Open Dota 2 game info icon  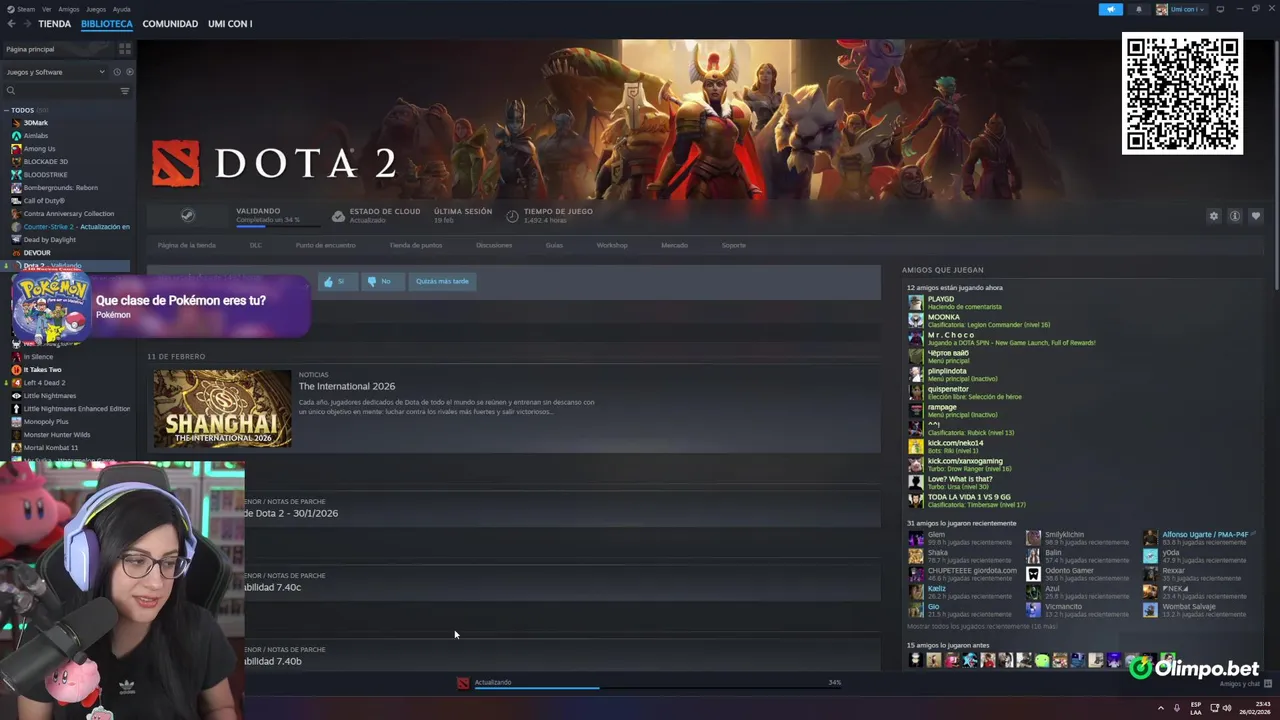pyautogui.click(x=1235, y=216)
